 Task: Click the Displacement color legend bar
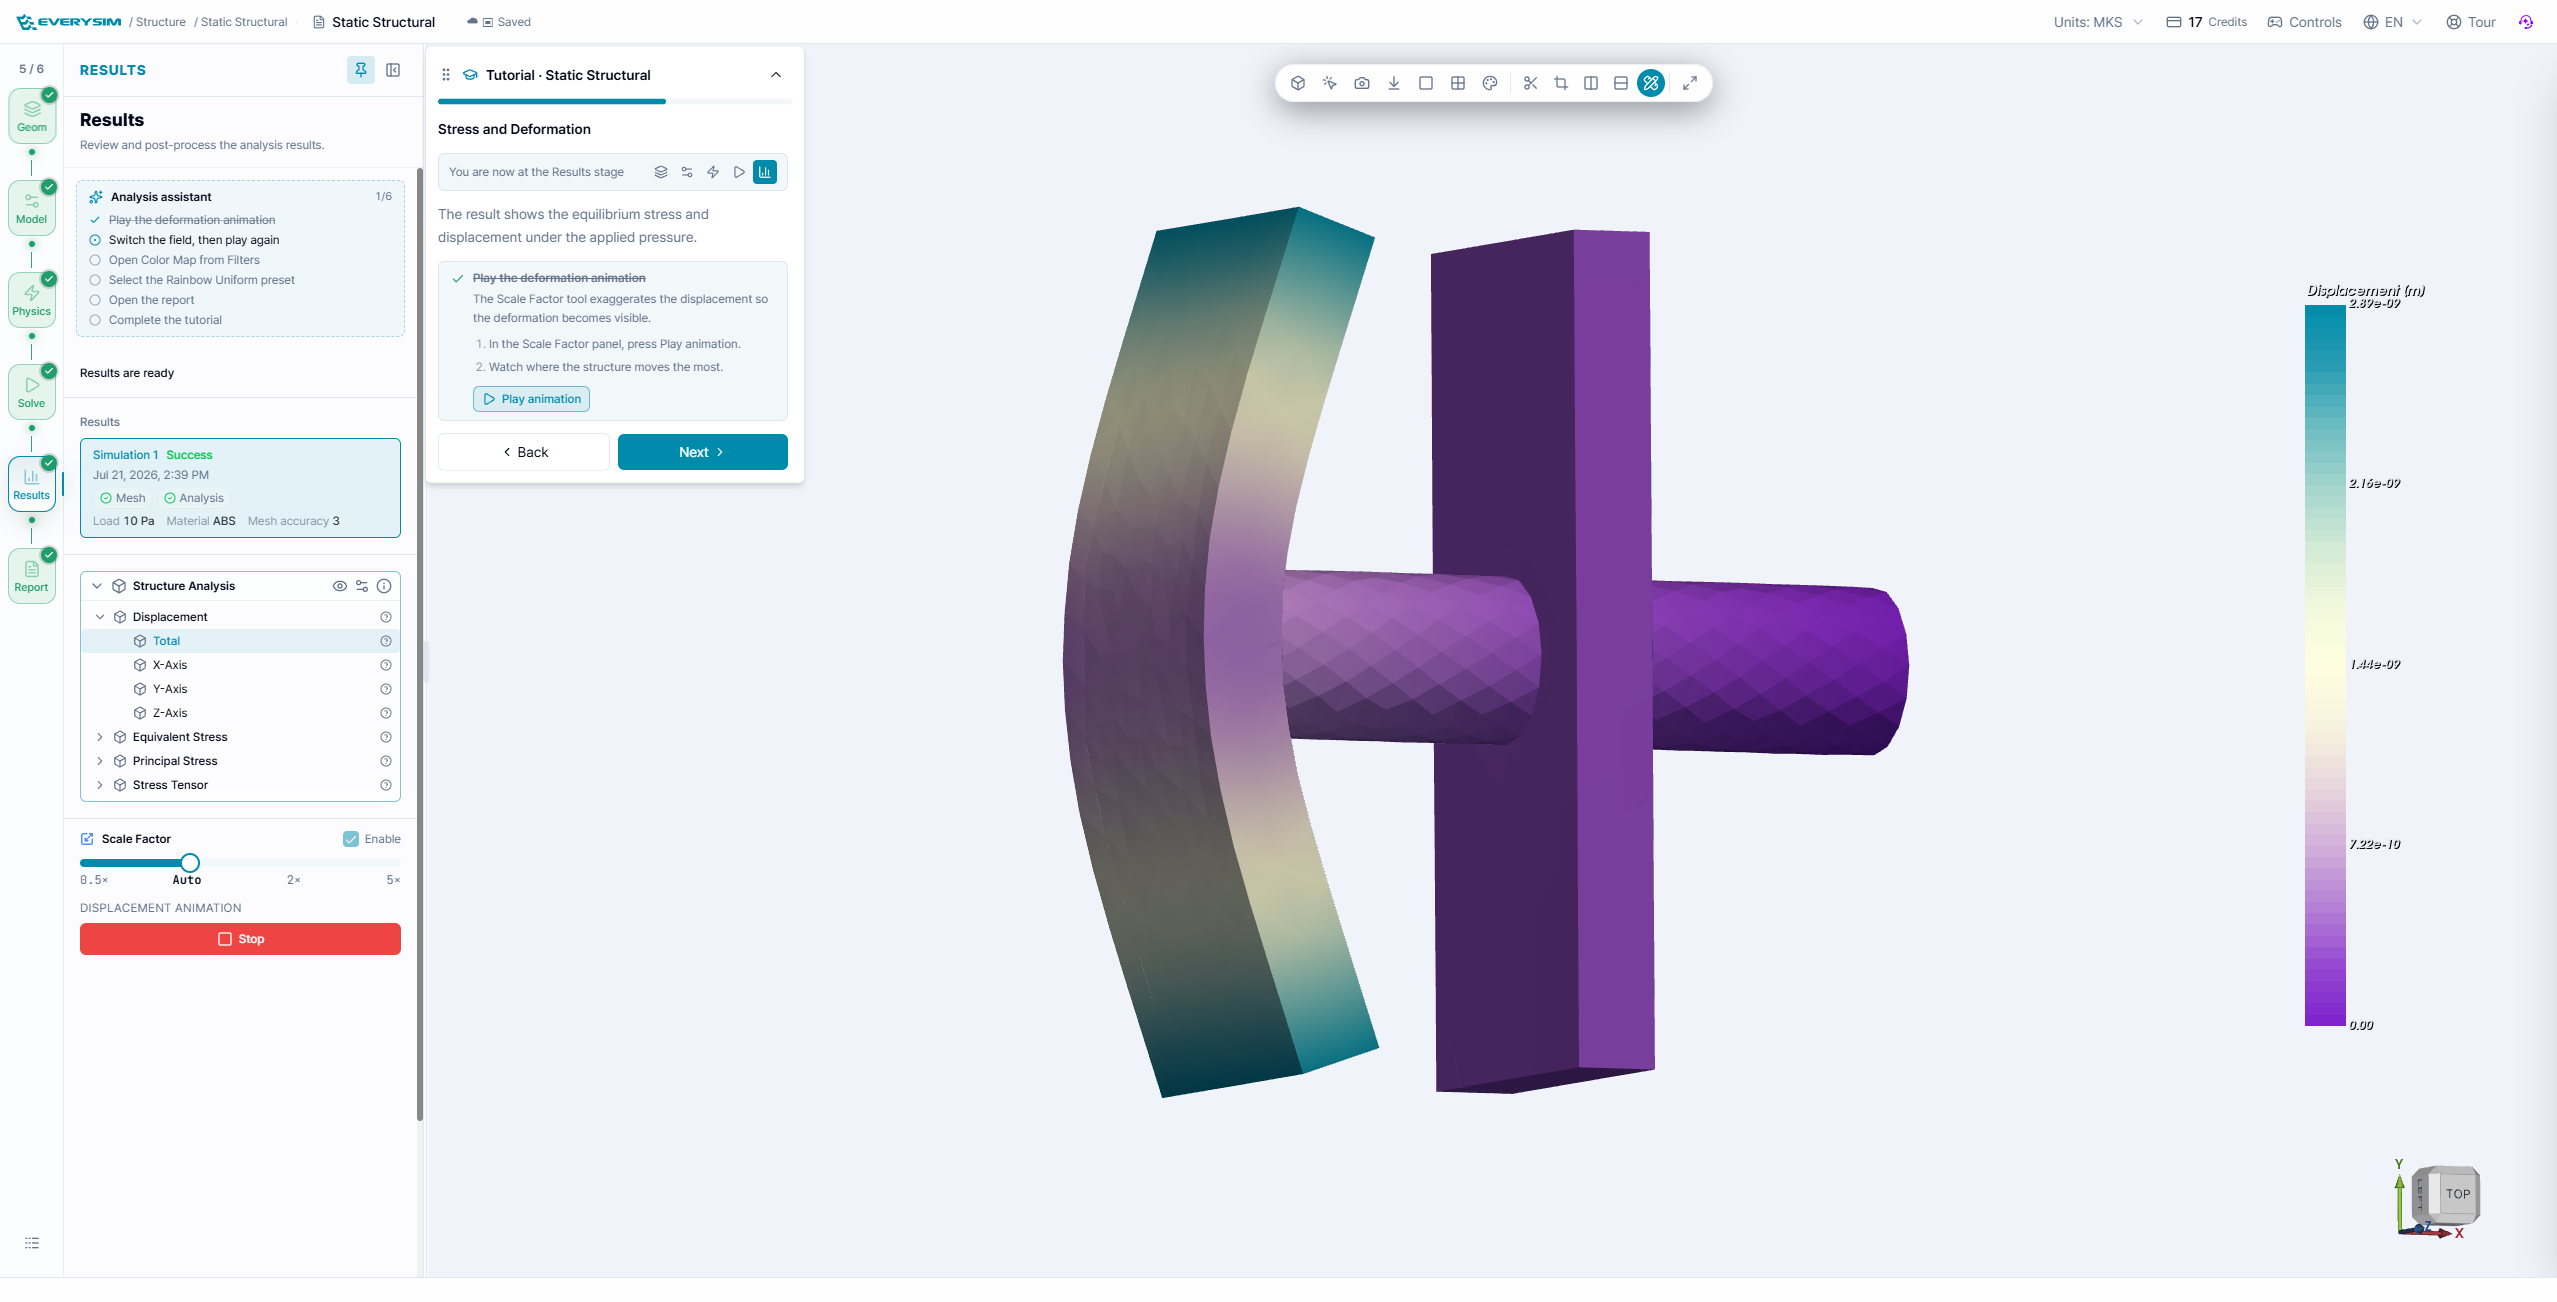[2324, 665]
